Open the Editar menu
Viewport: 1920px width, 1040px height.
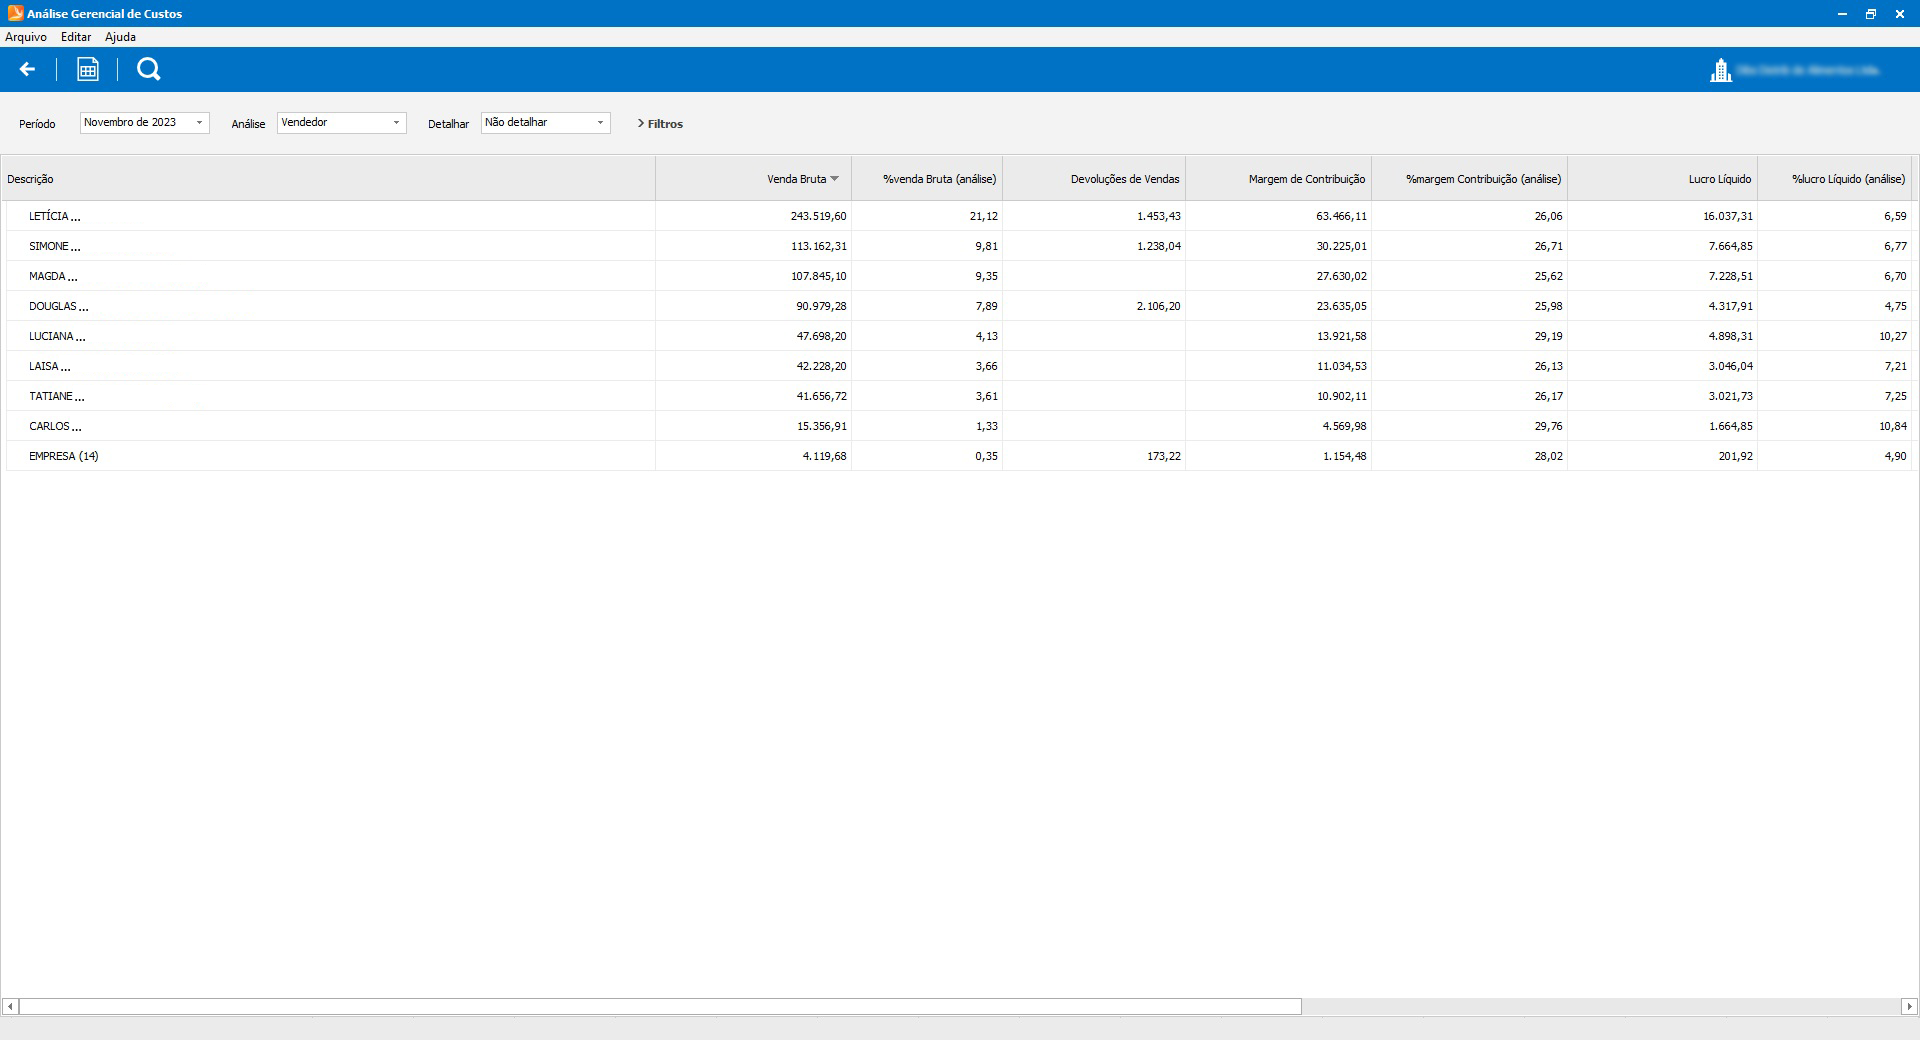point(76,37)
